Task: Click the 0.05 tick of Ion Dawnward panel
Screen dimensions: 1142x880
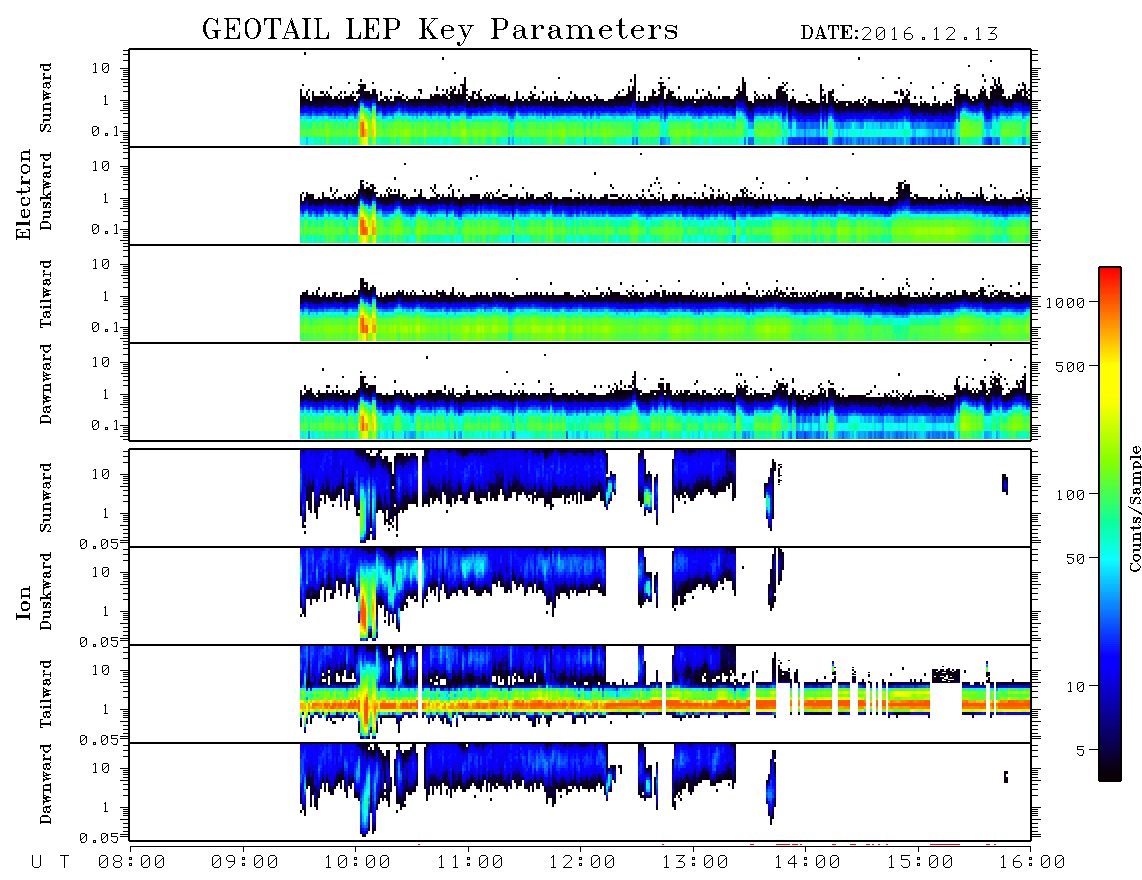Action: (x=98, y=838)
